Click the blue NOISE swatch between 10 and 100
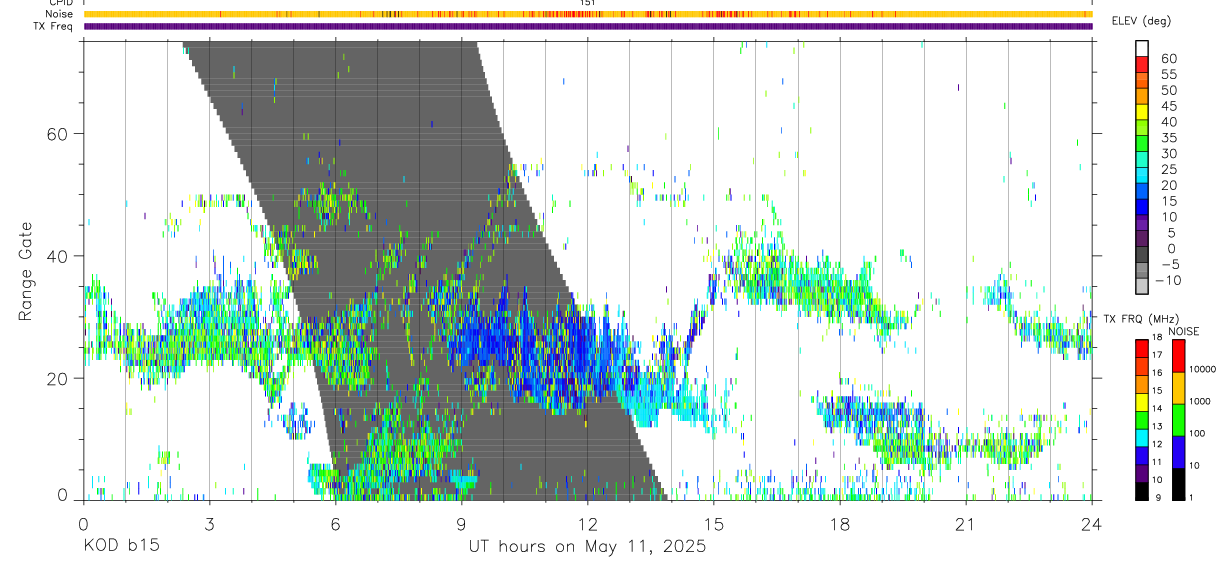Viewport: 1228px width, 567px height. tap(1179, 451)
